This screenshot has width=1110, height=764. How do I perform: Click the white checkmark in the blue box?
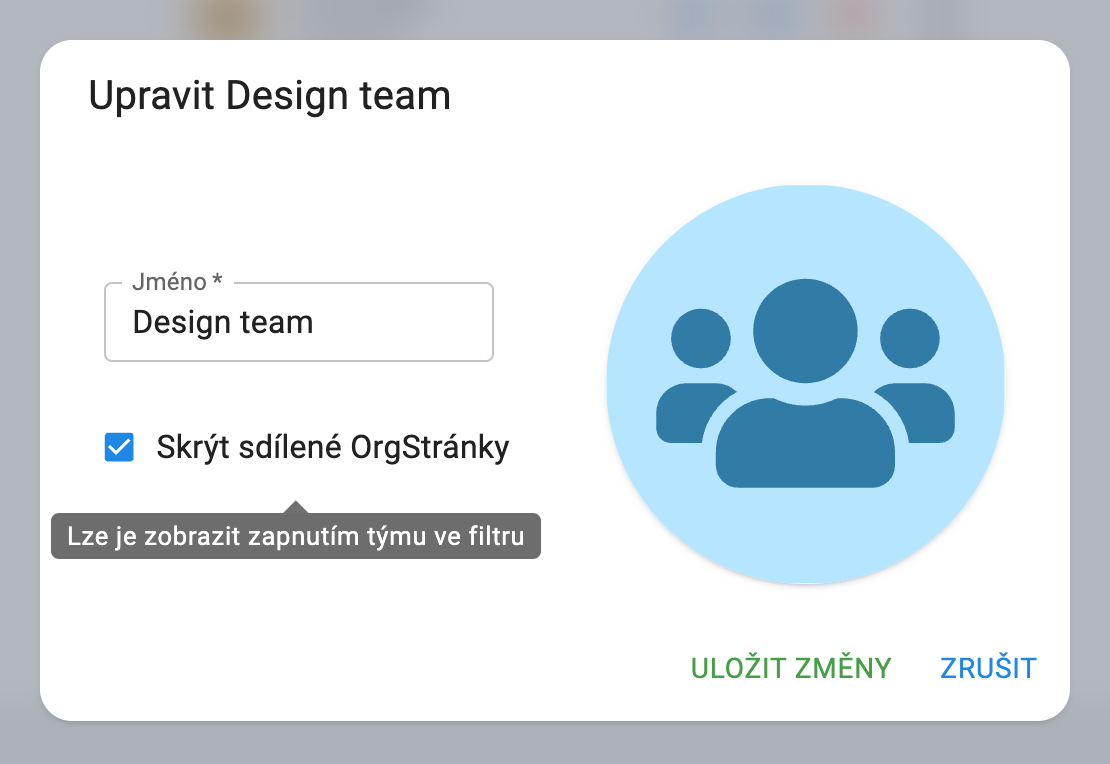point(119,447)
